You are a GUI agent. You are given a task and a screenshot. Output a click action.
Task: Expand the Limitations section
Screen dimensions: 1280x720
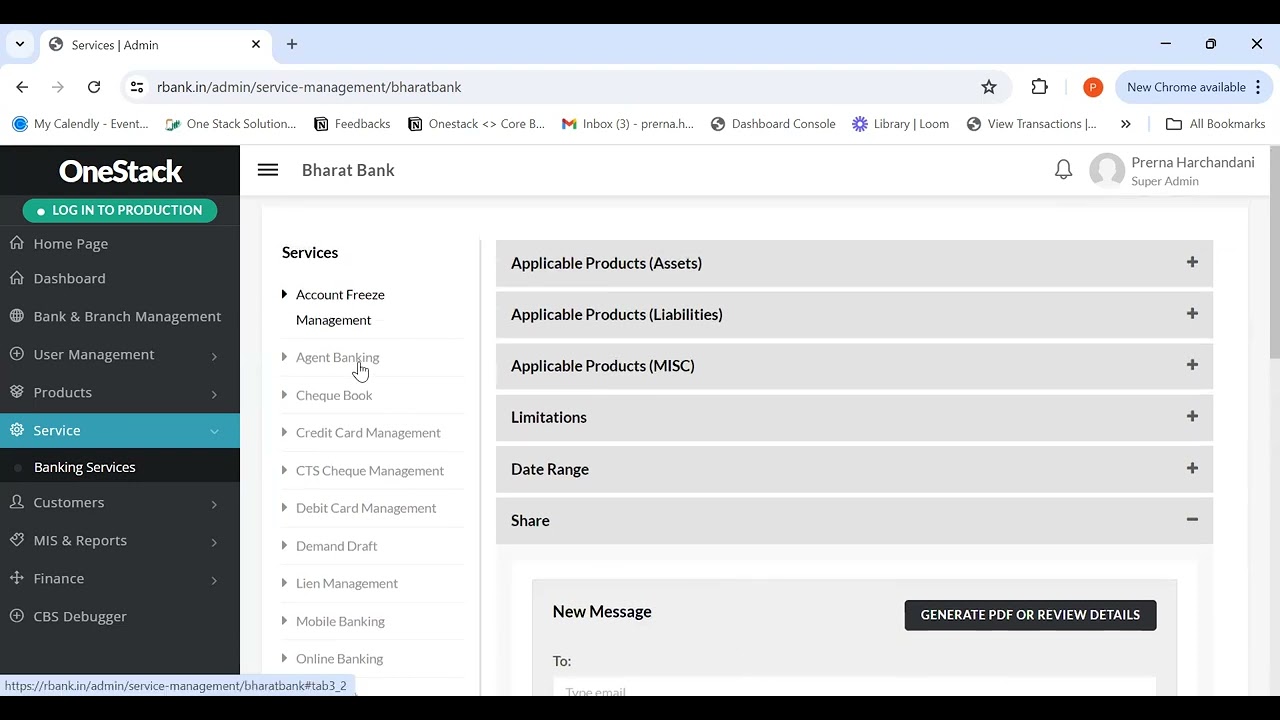(854, 417)
